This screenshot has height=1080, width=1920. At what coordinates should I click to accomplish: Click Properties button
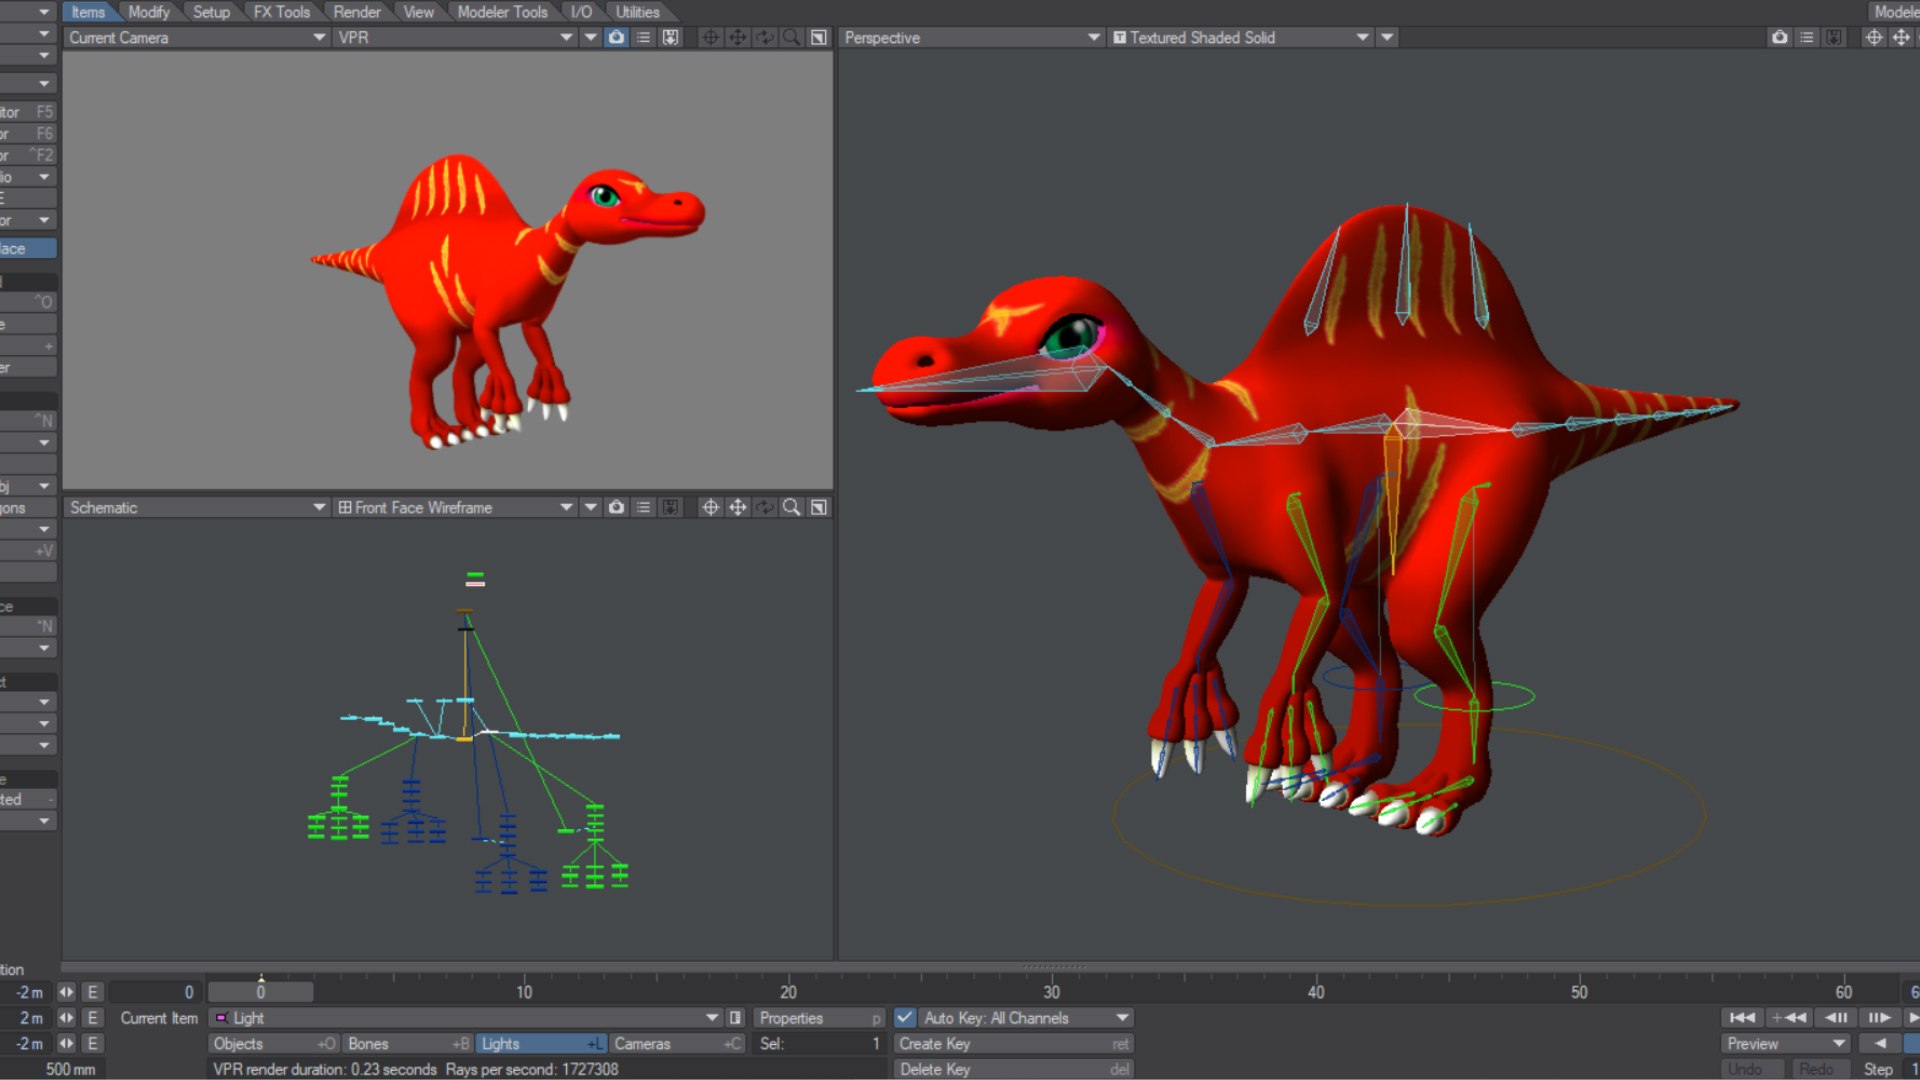(x=819, y=1018)
